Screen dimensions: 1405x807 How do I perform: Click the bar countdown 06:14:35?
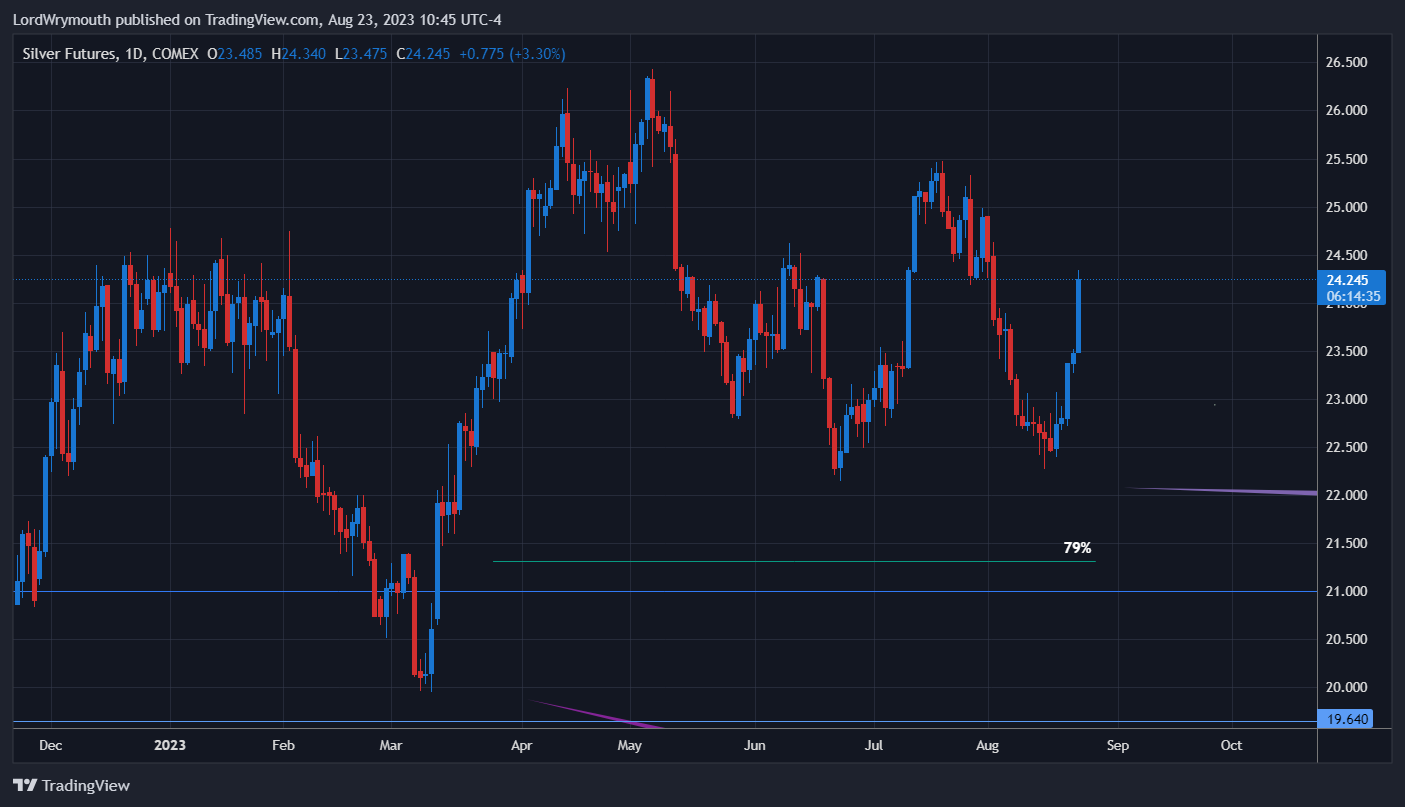[1353, 296]
